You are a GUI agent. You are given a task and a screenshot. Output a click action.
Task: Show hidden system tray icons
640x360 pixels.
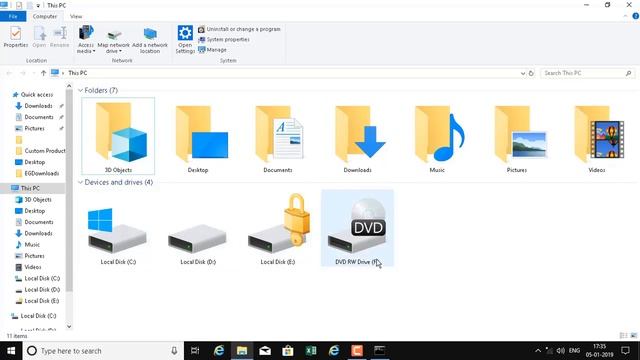(538, 351)
